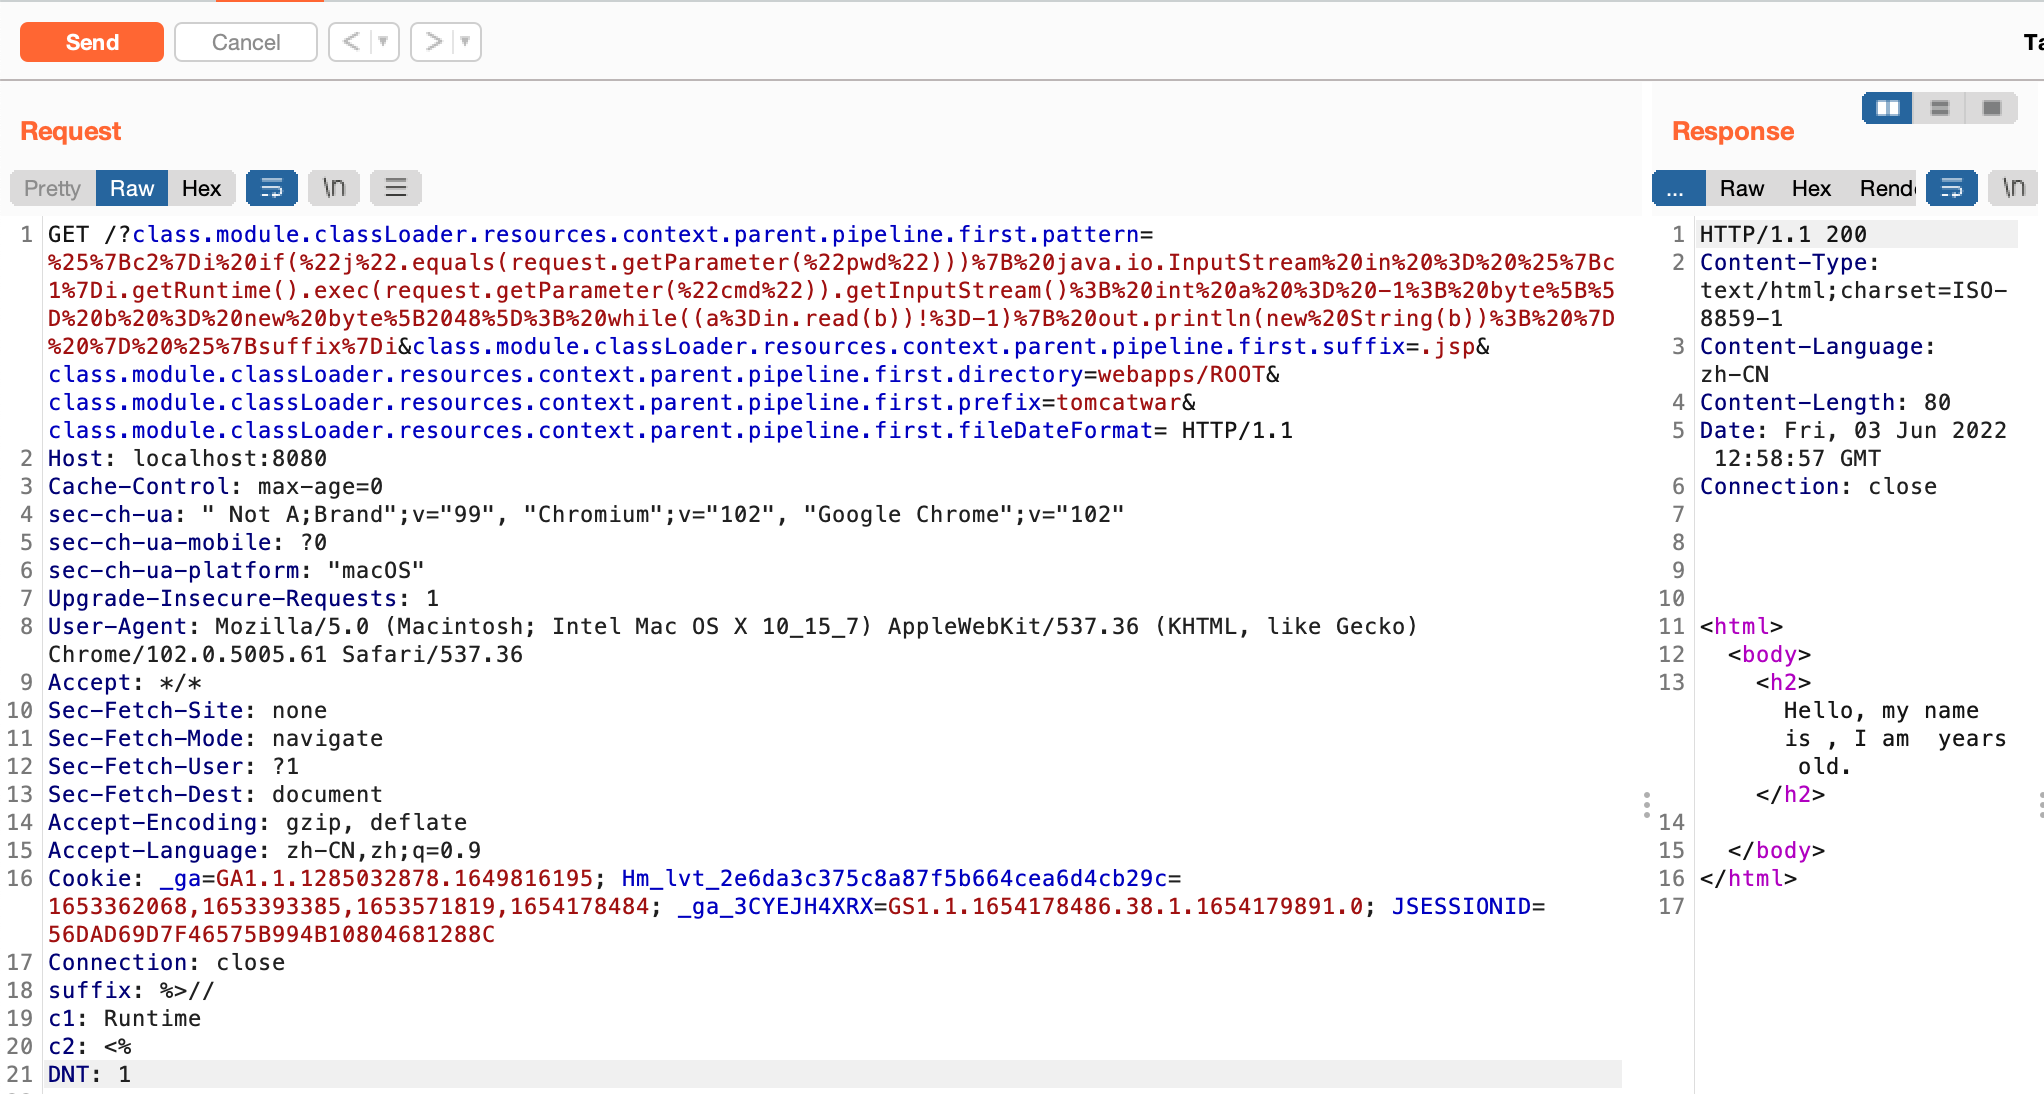2044x1094 pixels.
Task: Click the <h2> tag line in Response
Action: (x=1784, y=682)
